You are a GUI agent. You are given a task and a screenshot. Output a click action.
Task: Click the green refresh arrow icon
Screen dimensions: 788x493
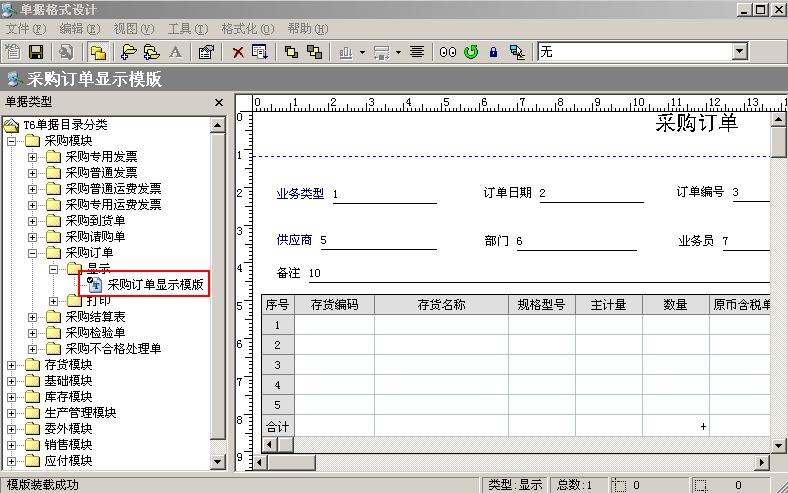(x=470, y=51)
